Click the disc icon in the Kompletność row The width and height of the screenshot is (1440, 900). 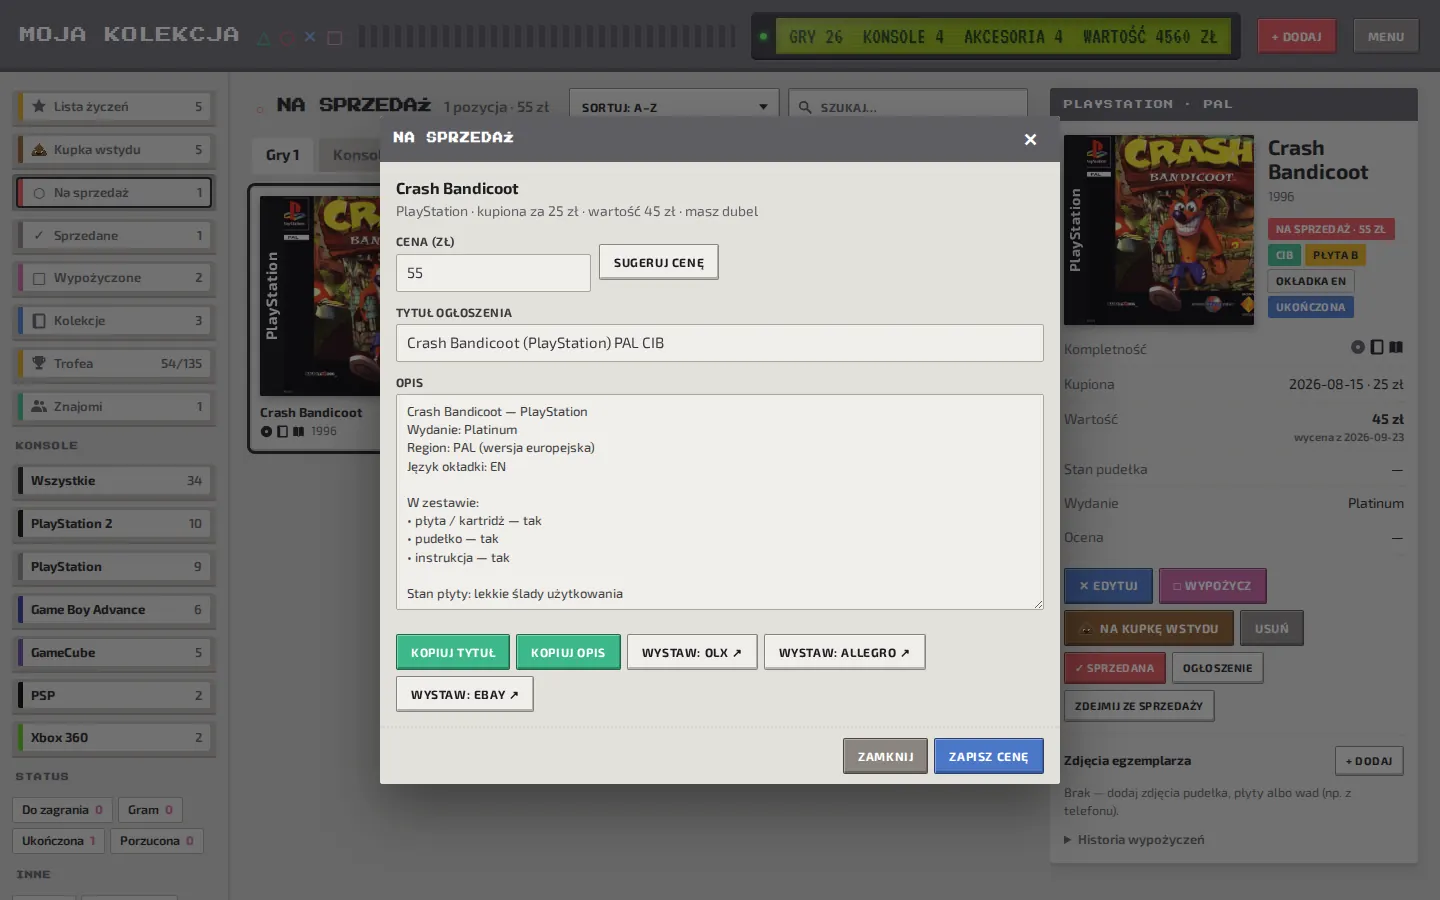click(x=1357, y=347)
